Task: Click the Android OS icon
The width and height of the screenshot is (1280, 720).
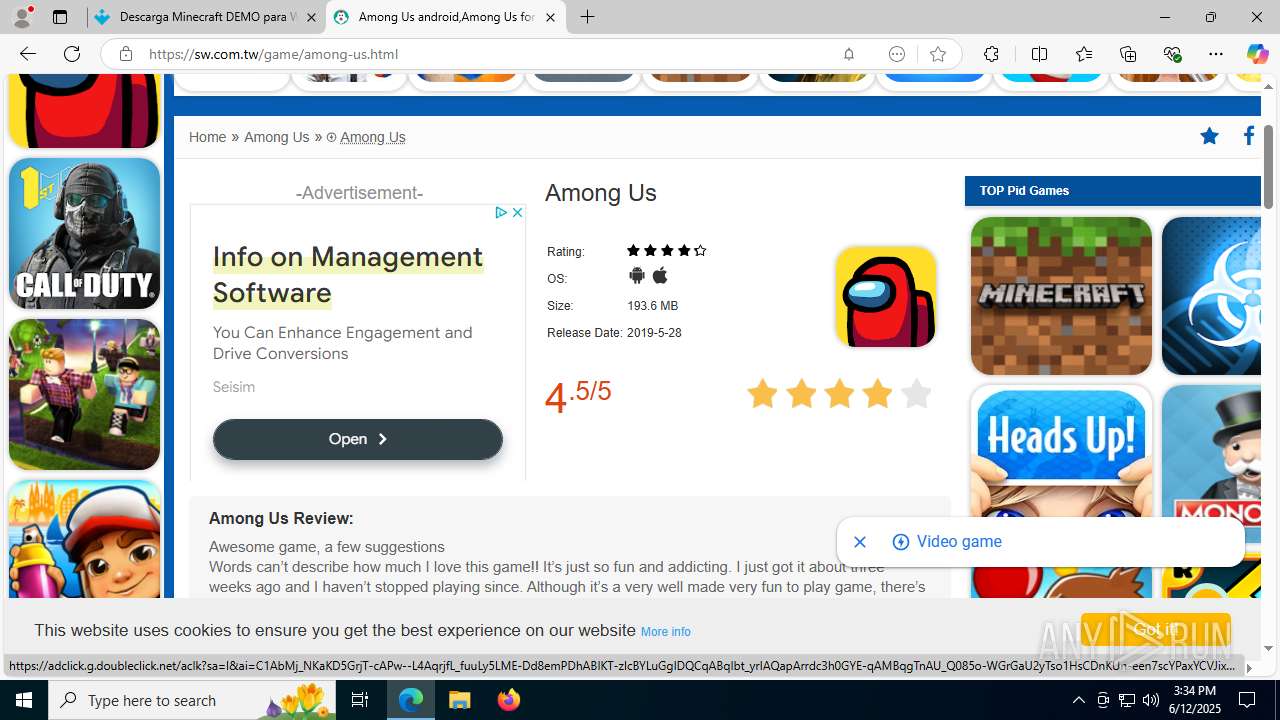Action: (x=636, y=276)
